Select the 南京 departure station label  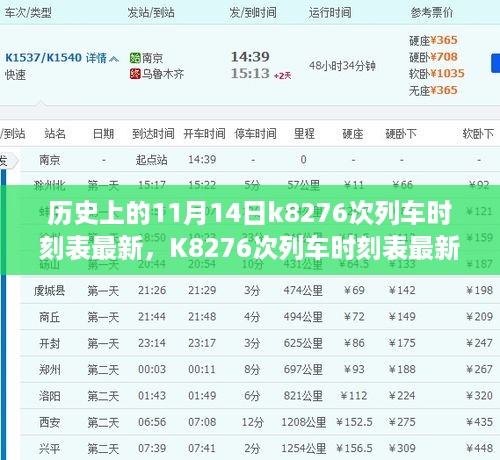pos(152,58)
